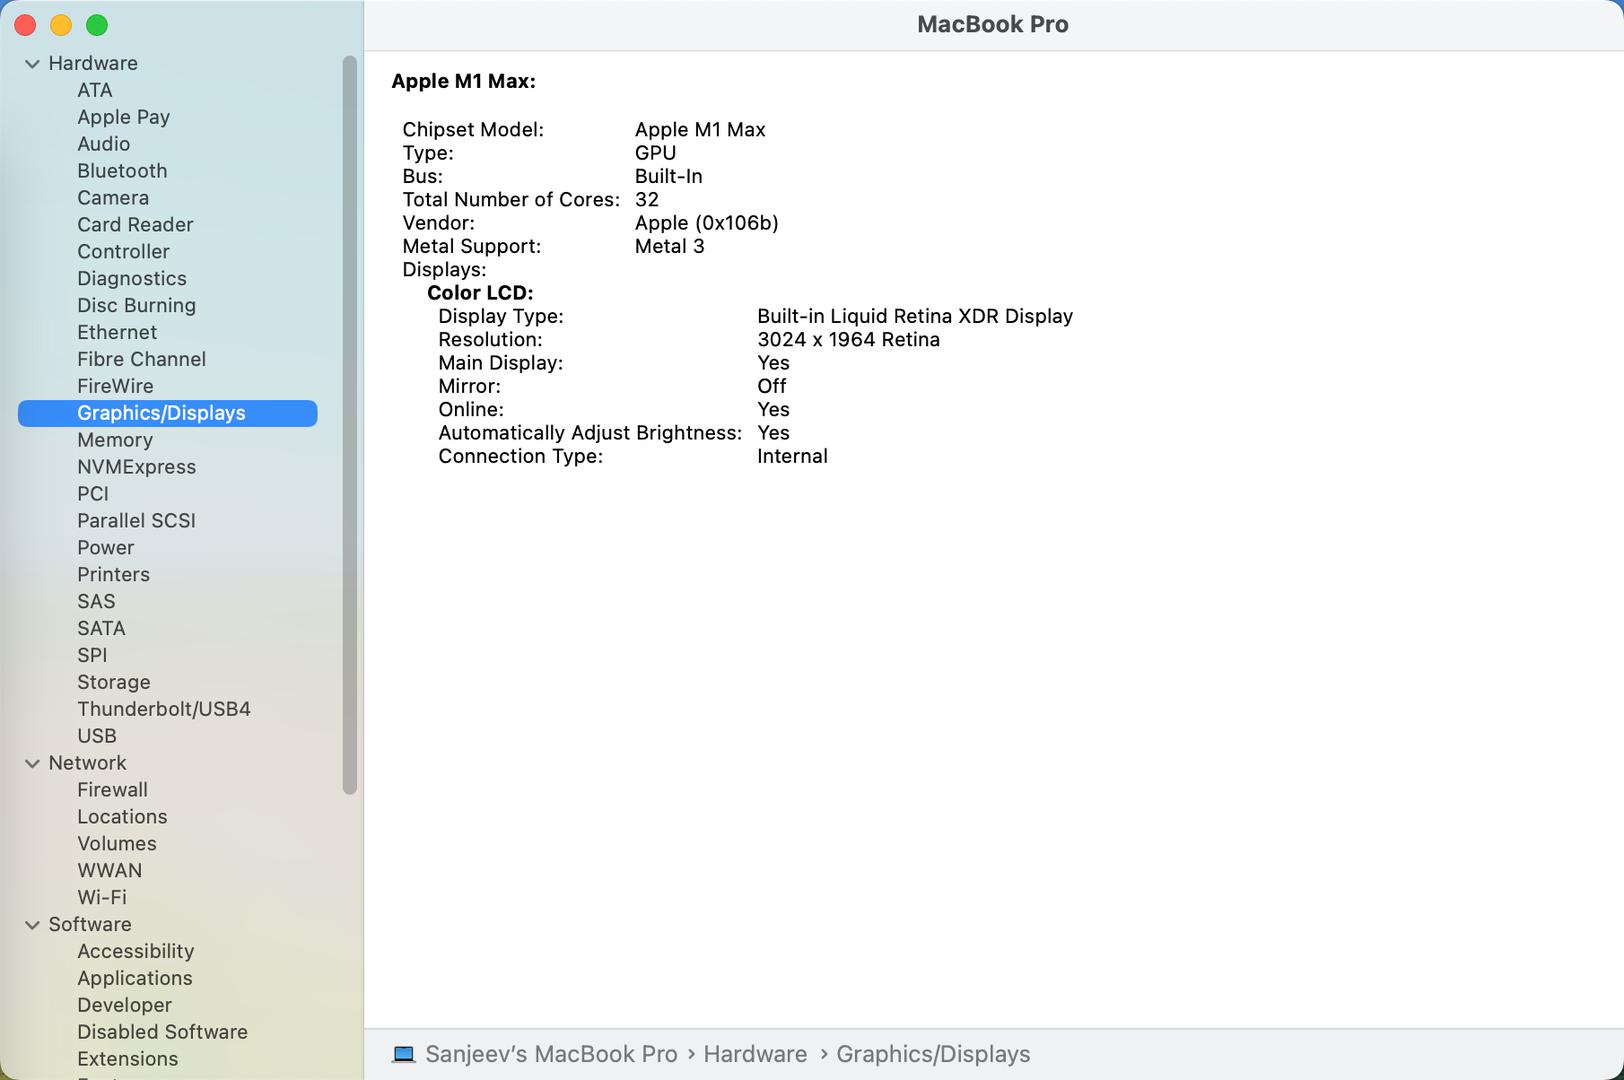
Task: Select SATA in the sidebar
Action: [x=101, y=630]
